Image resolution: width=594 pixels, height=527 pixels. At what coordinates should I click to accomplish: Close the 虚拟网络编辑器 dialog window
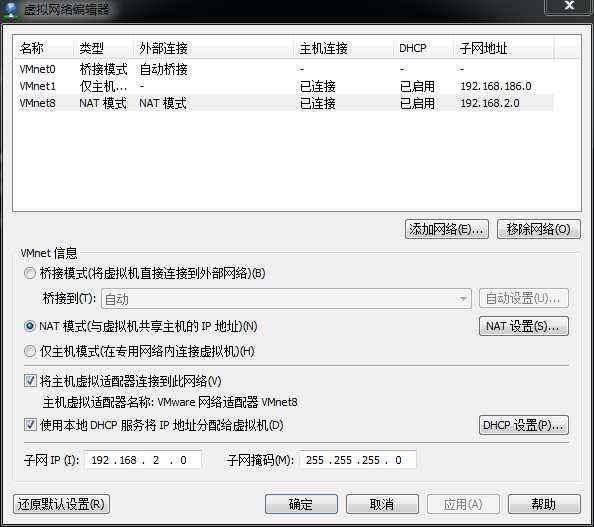569,6
